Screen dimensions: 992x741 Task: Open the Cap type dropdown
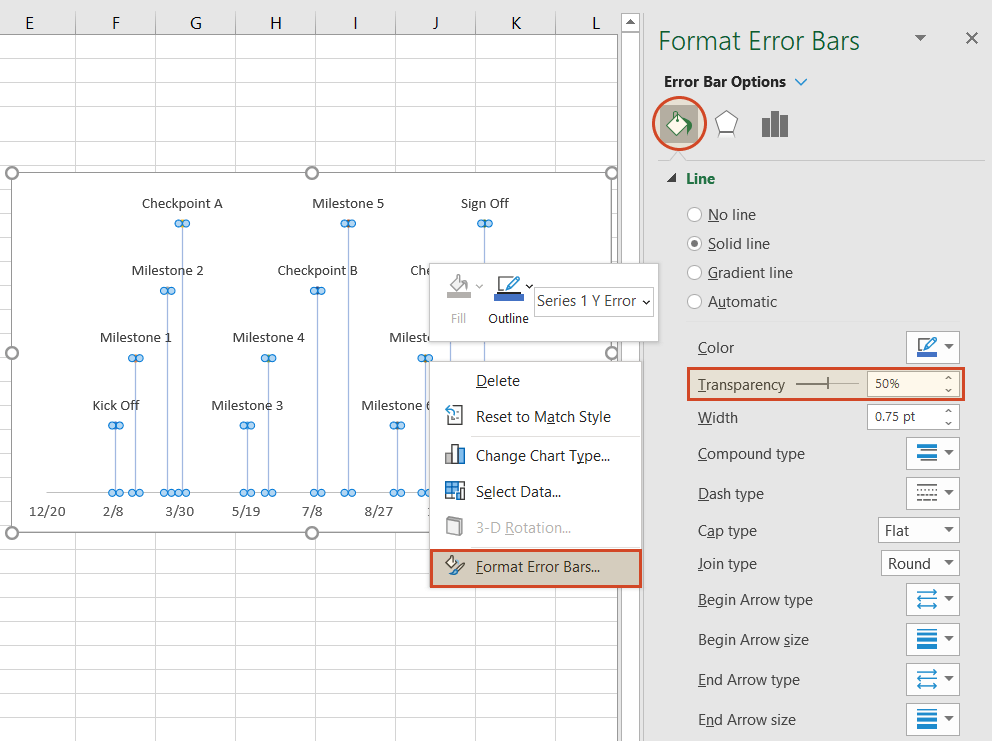tap(917, 530)
